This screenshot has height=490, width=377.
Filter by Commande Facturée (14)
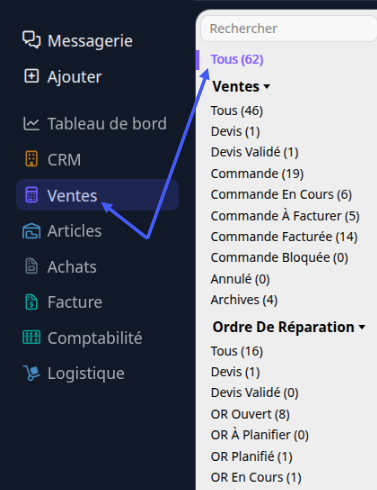[x=284, y=237]
